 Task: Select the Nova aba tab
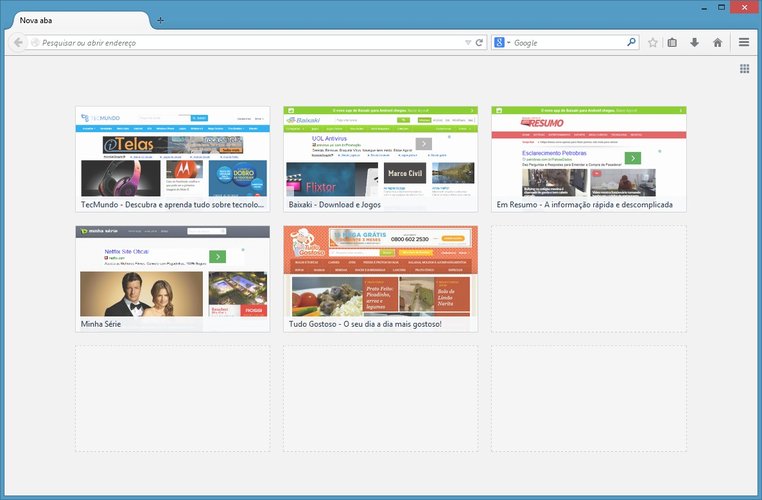pos(80,20)
